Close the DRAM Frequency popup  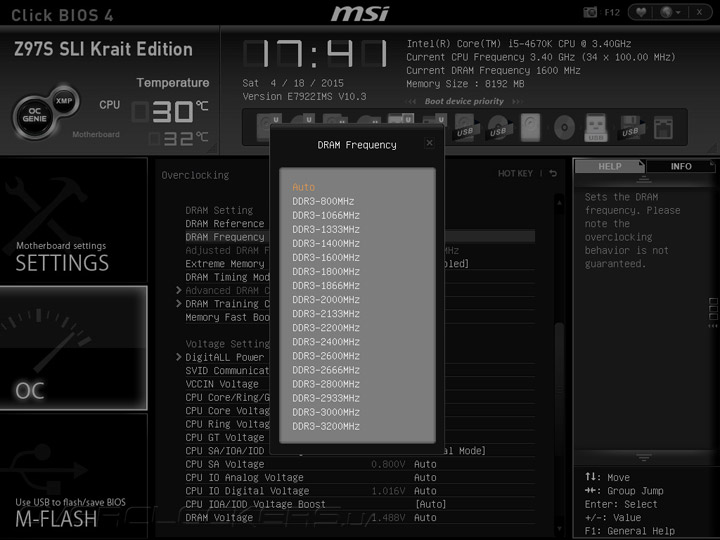(429, 143)
